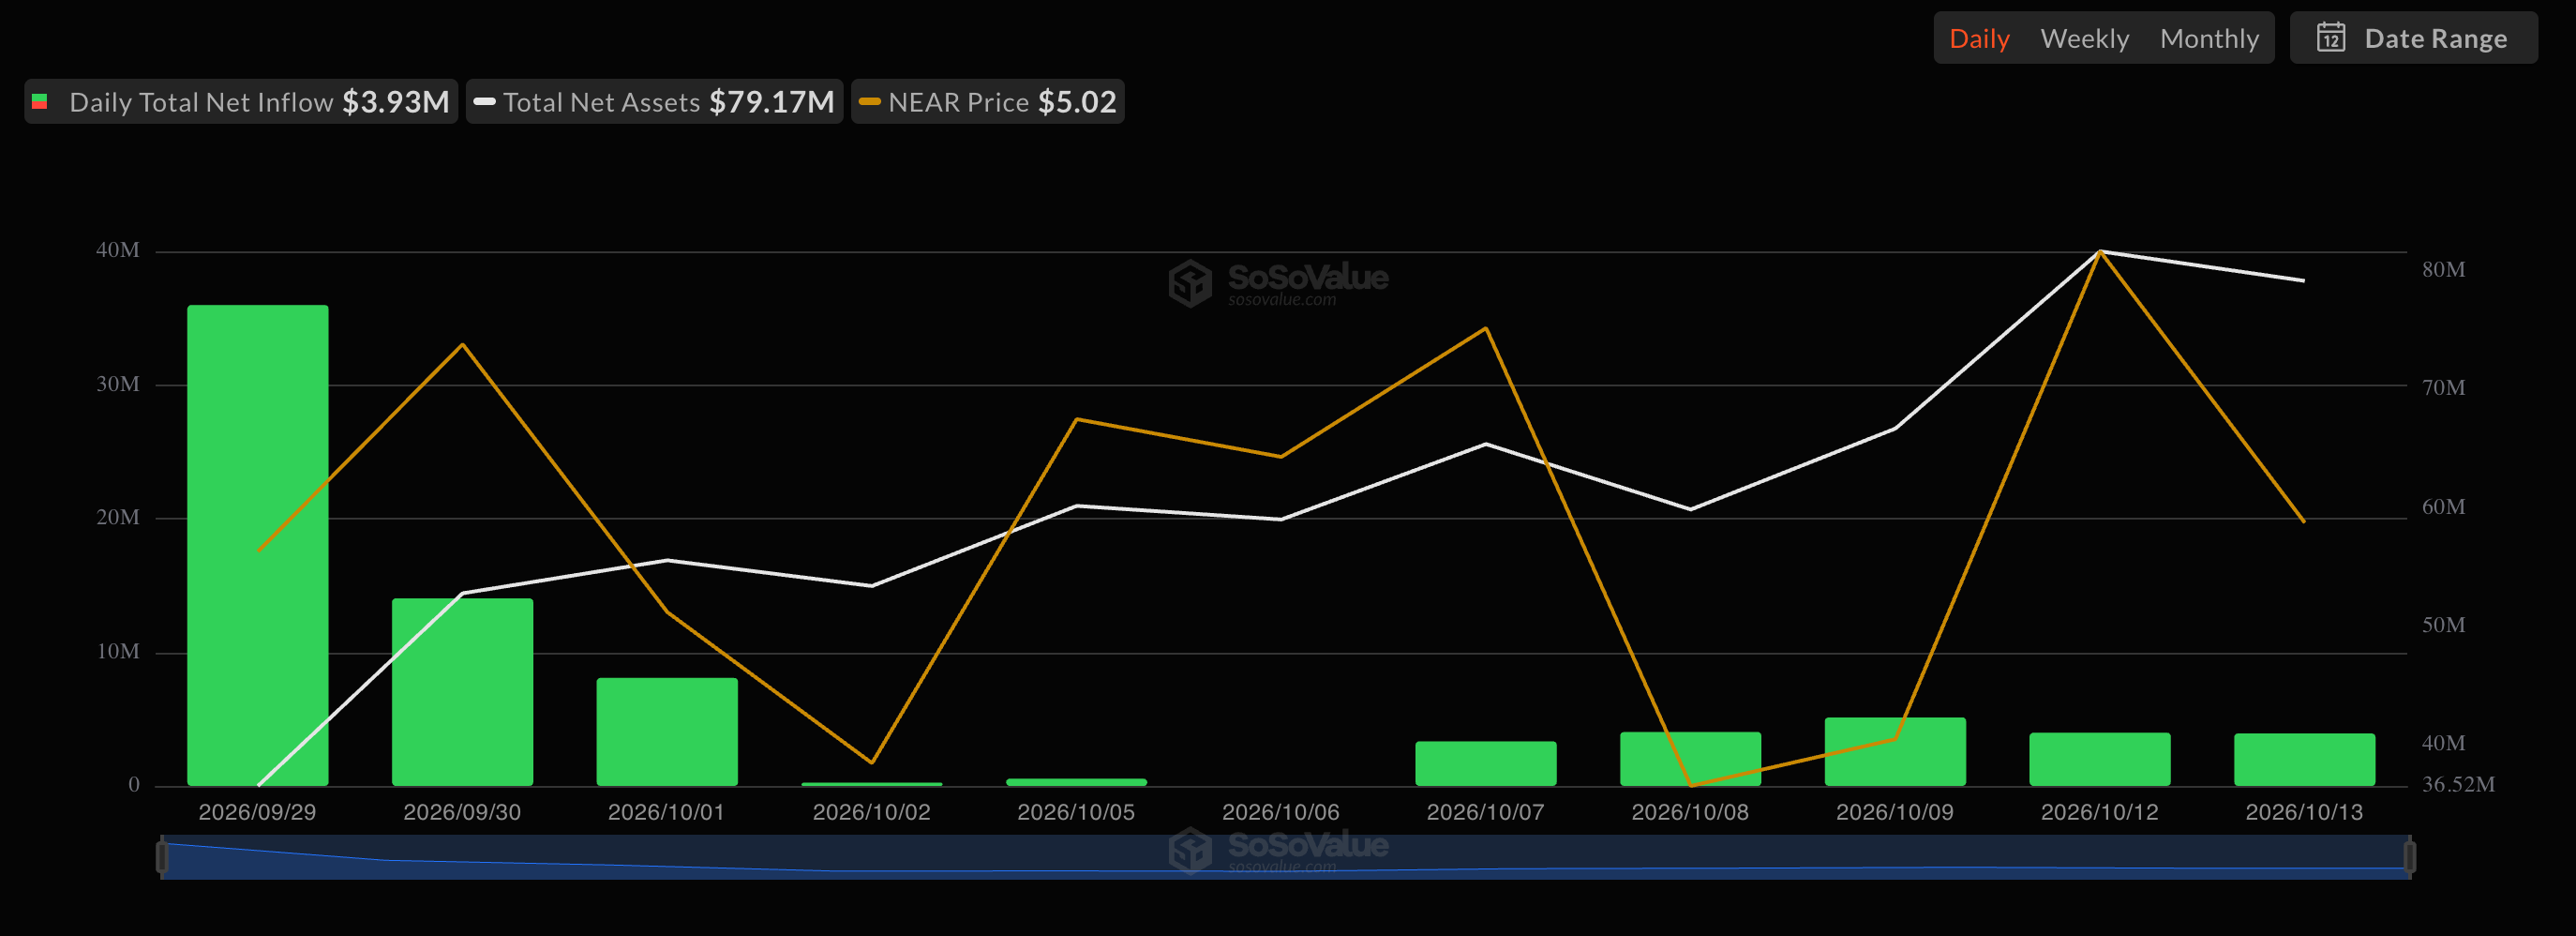Select left handle of range slider

(162, 857)
